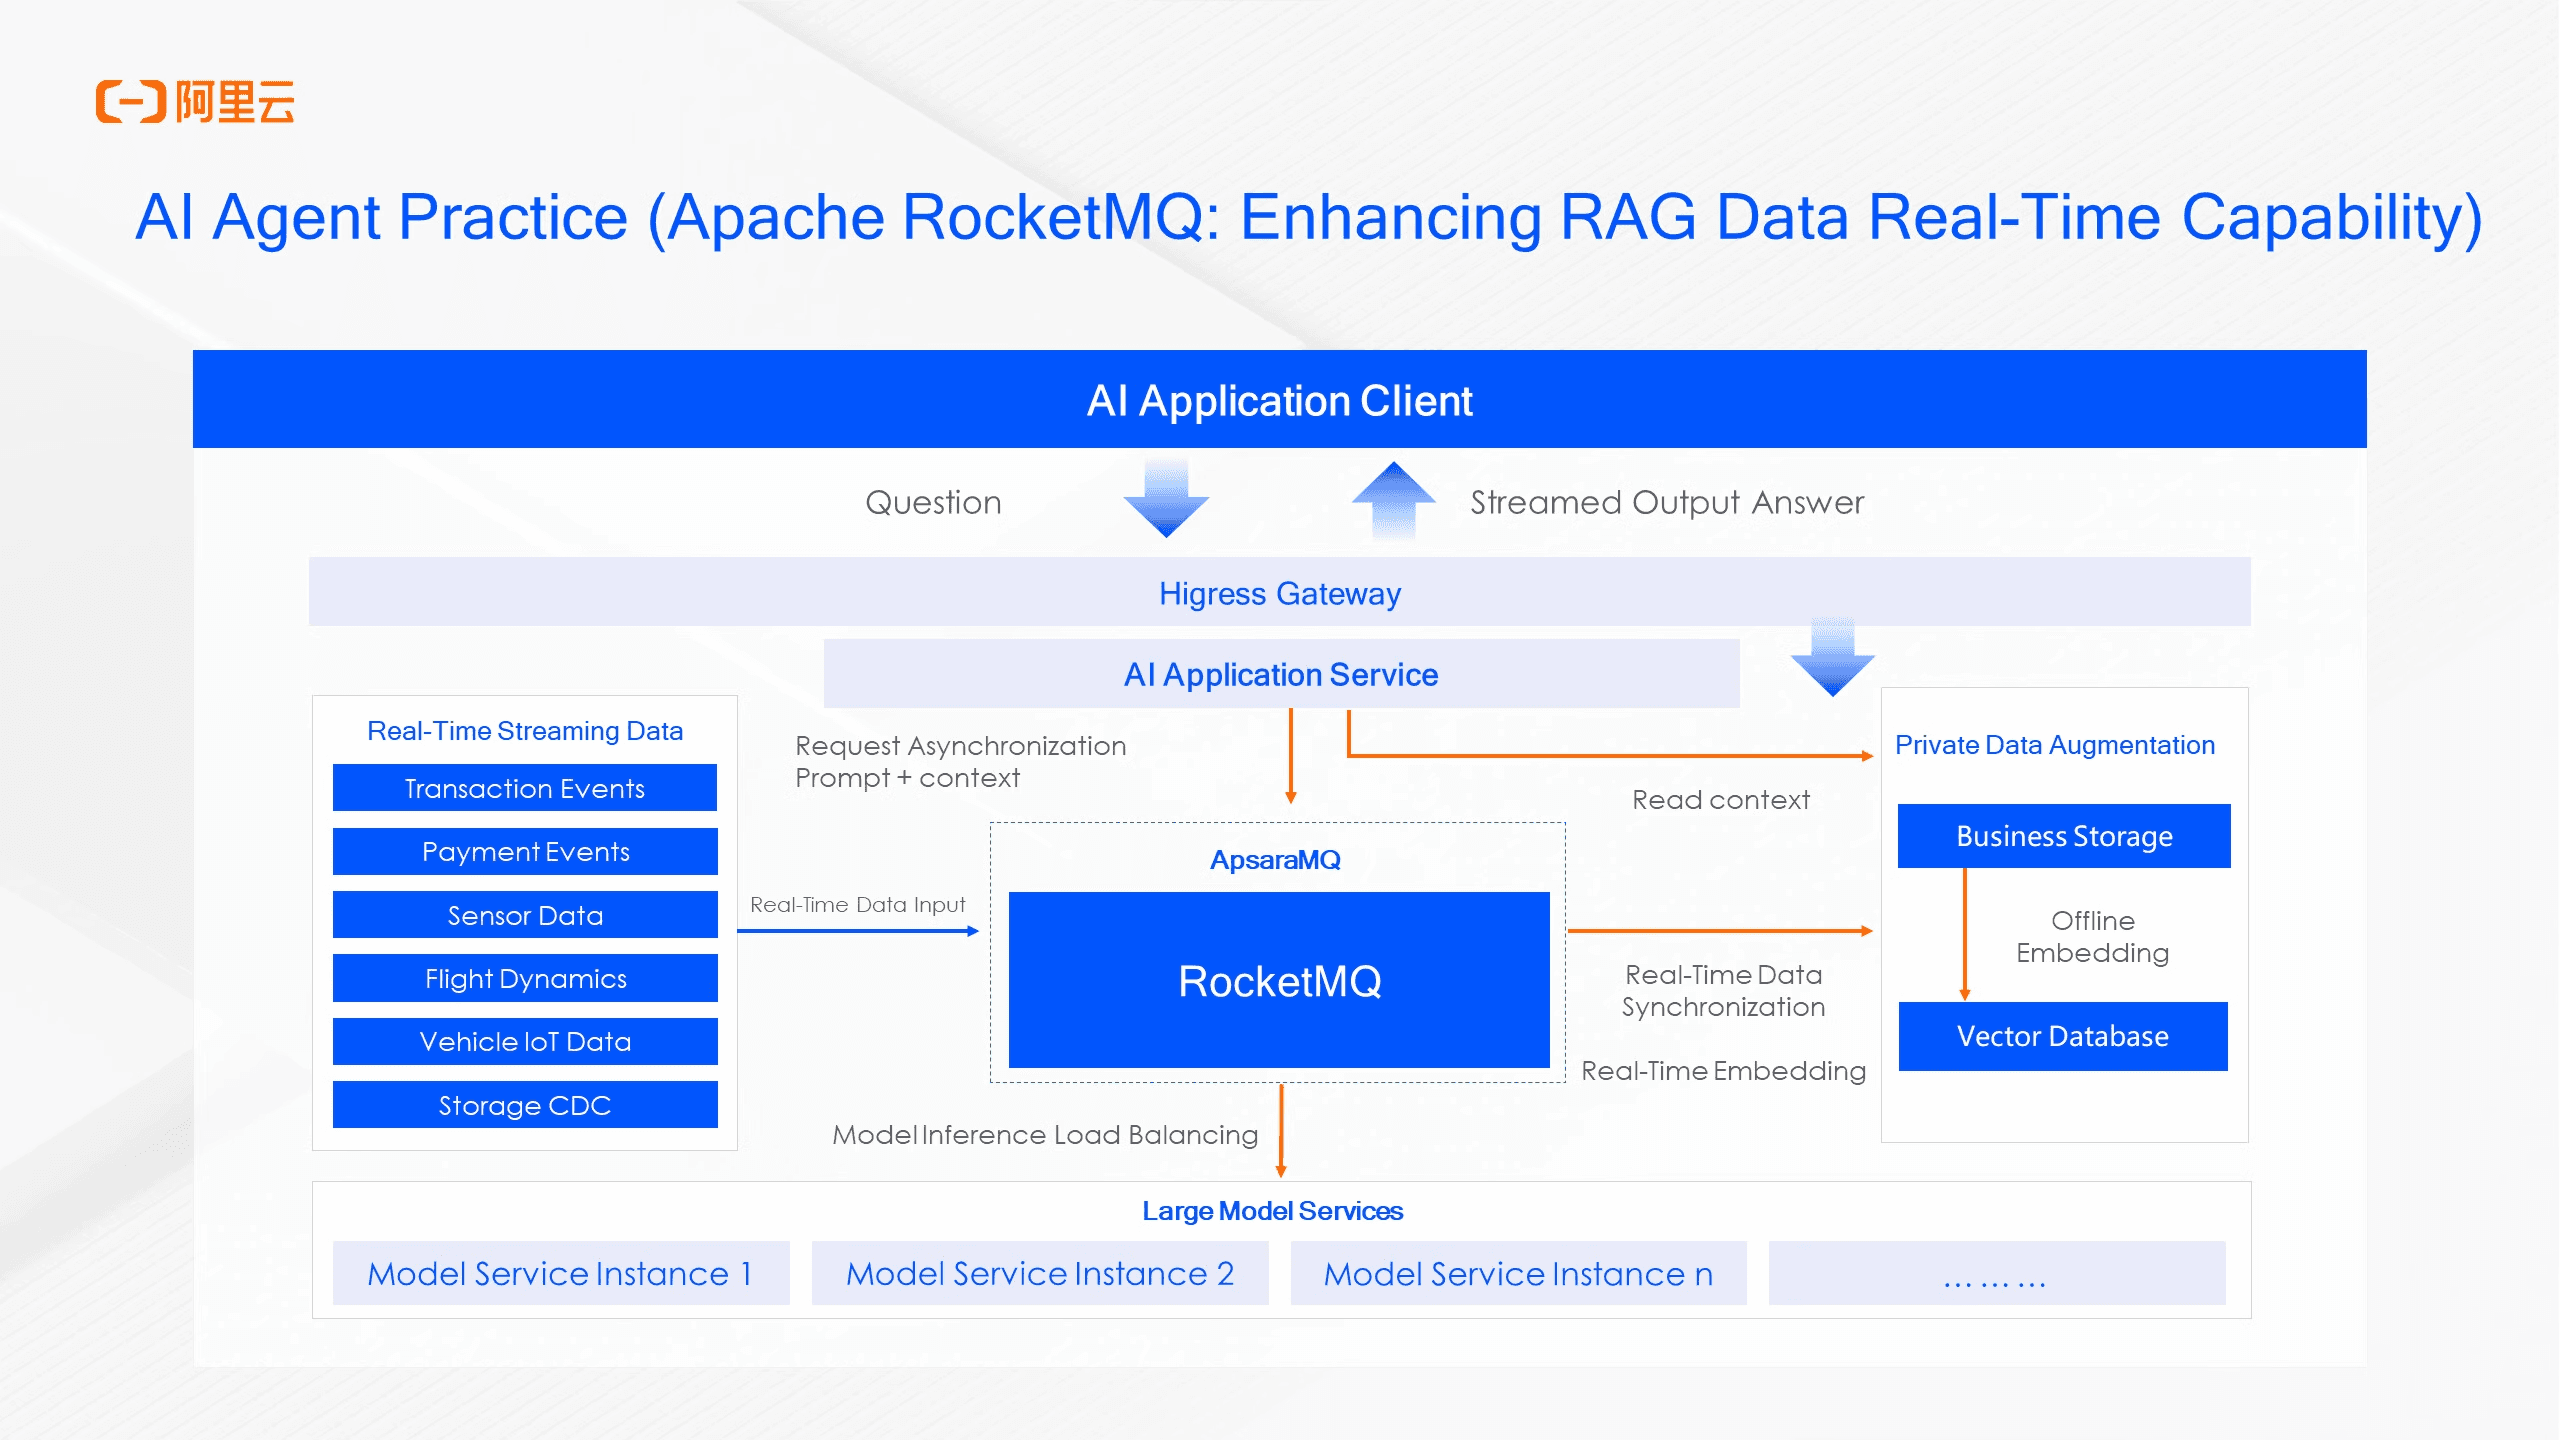Click the Real-Time Streaming Data heading
This screenshot has width=2560, height=1440.
tap(525, 731)
